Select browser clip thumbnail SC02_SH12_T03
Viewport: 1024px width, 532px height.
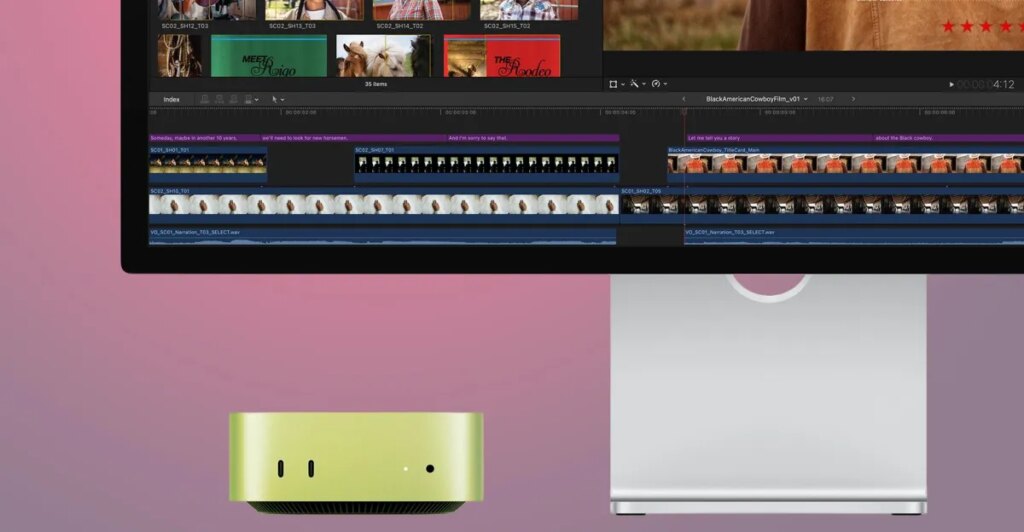(x=207, y=10)
